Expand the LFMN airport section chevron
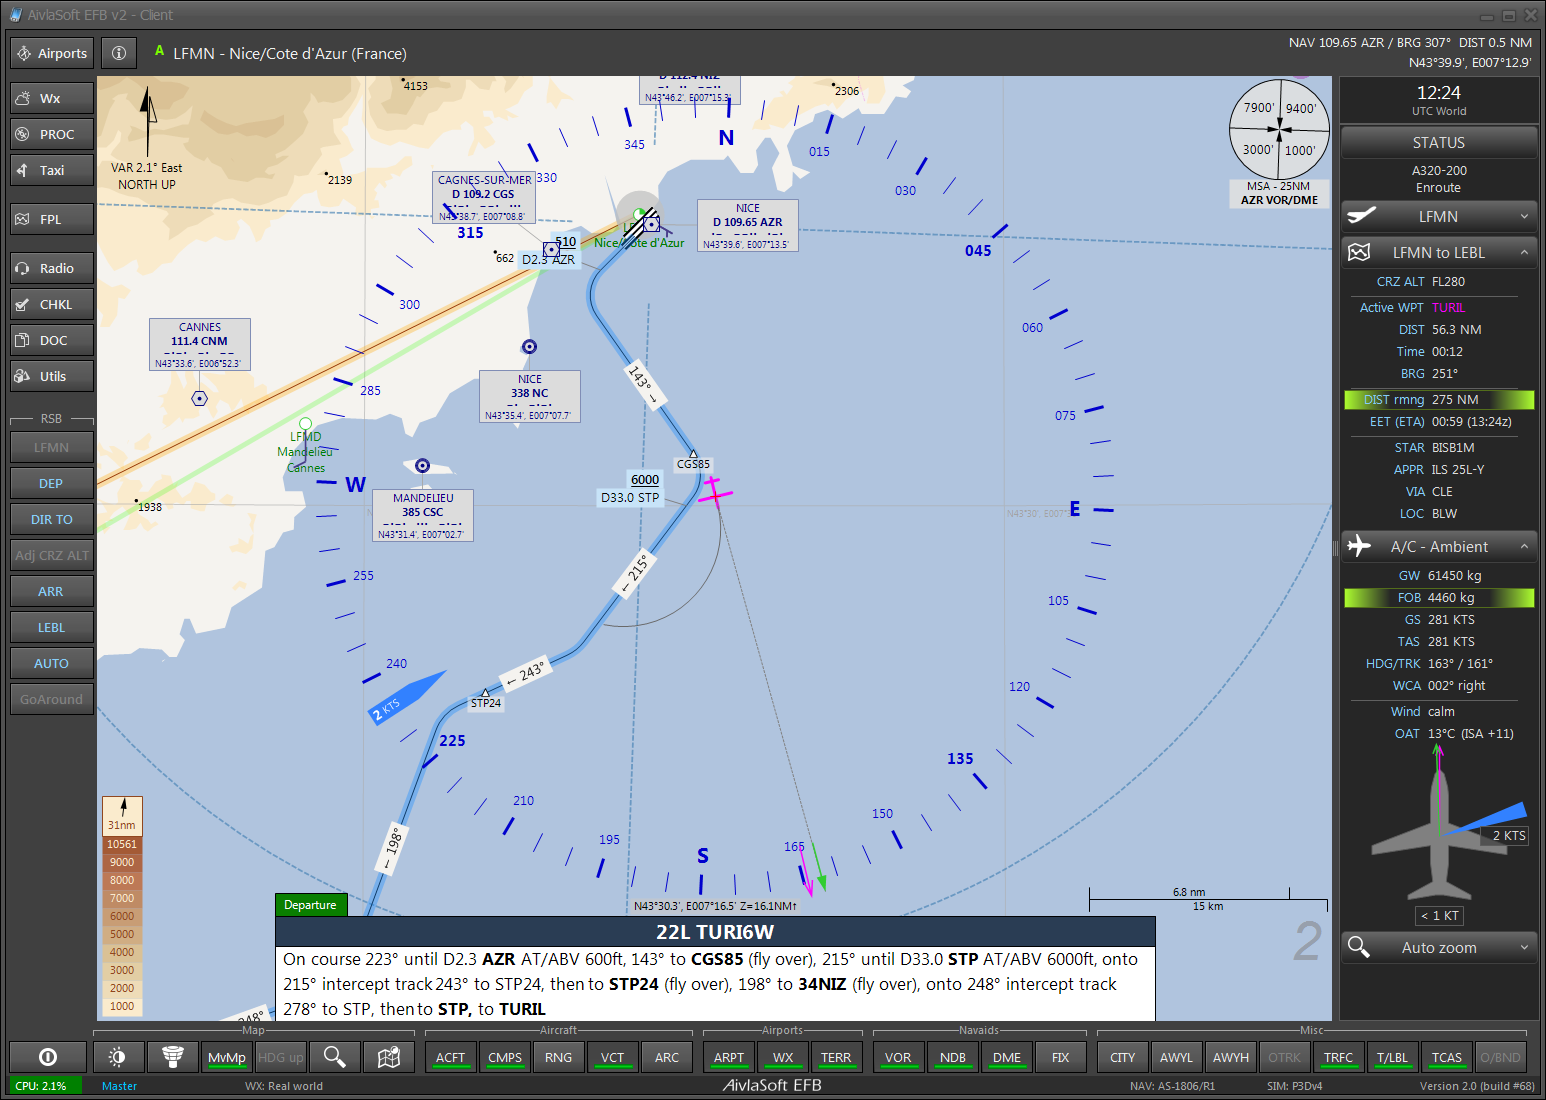 [1524, 217]
